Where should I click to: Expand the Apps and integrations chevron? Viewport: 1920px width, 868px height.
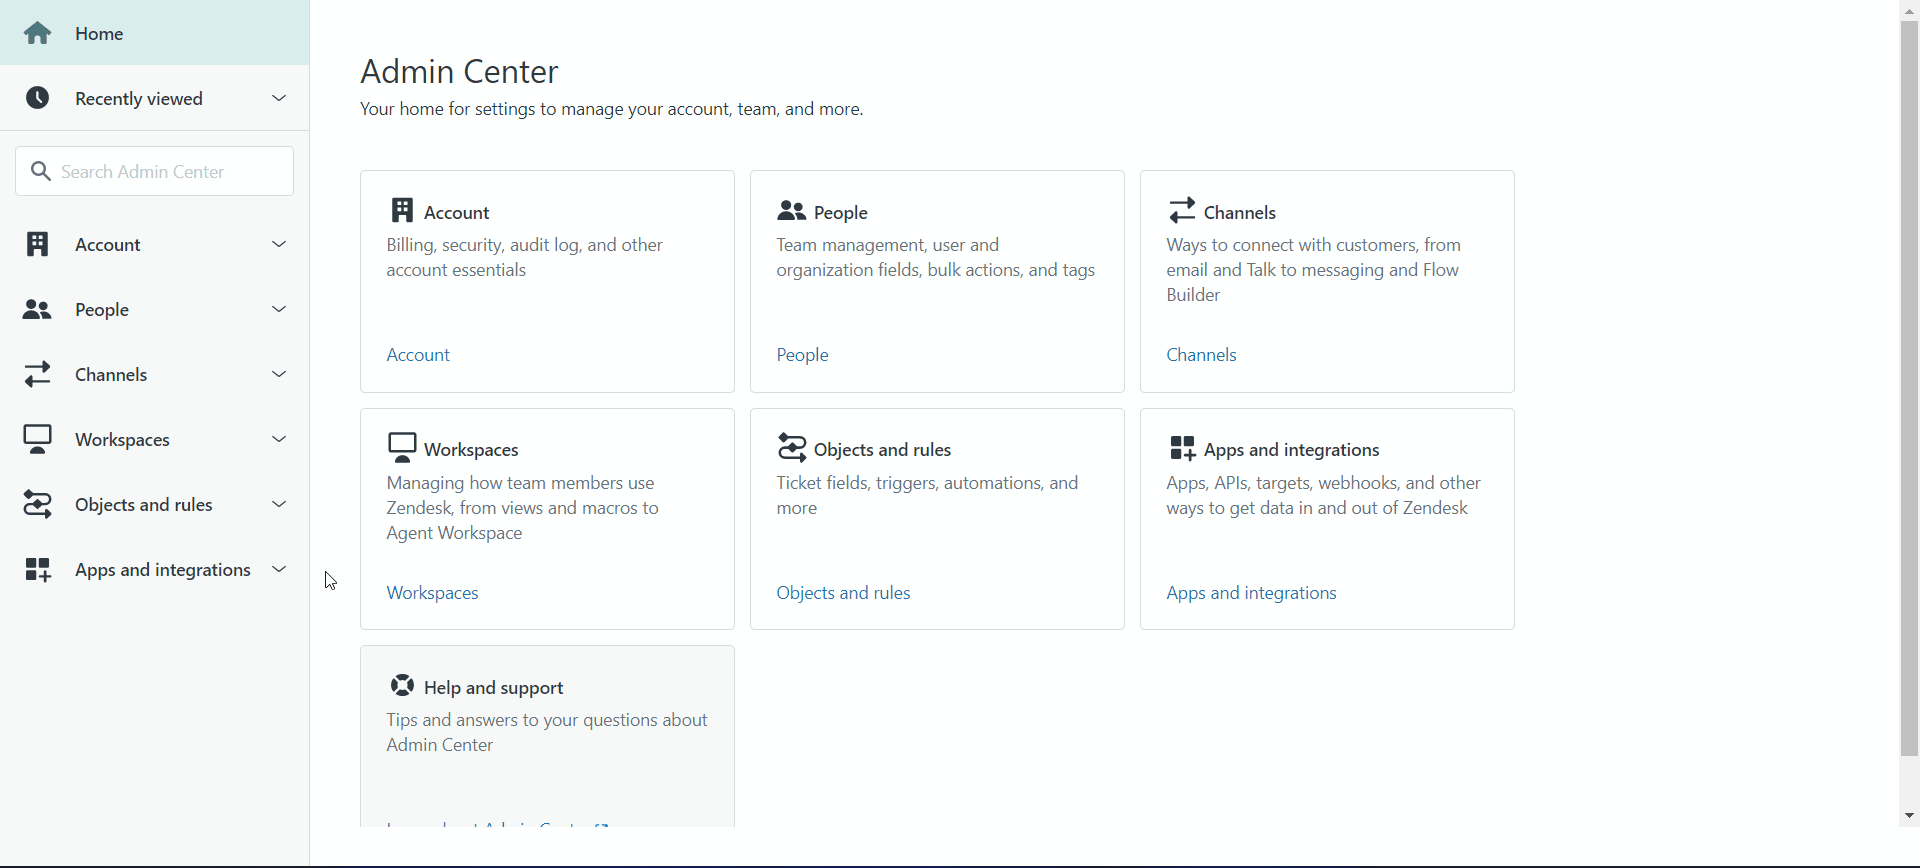(x=279, y=569)
